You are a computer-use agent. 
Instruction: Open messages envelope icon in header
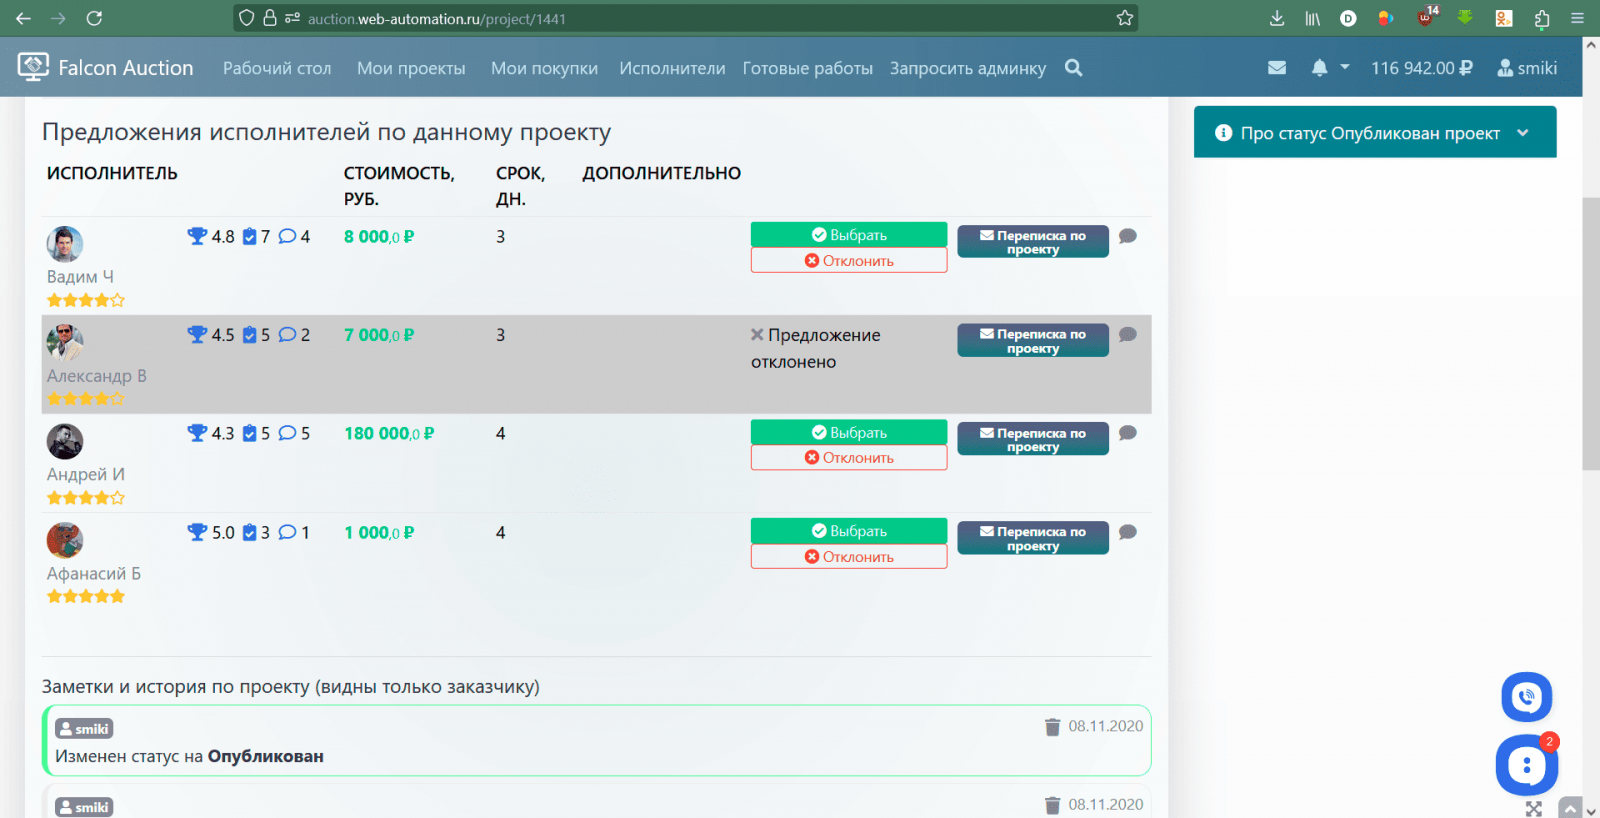pyautogui.click(x=1277, y=68)
